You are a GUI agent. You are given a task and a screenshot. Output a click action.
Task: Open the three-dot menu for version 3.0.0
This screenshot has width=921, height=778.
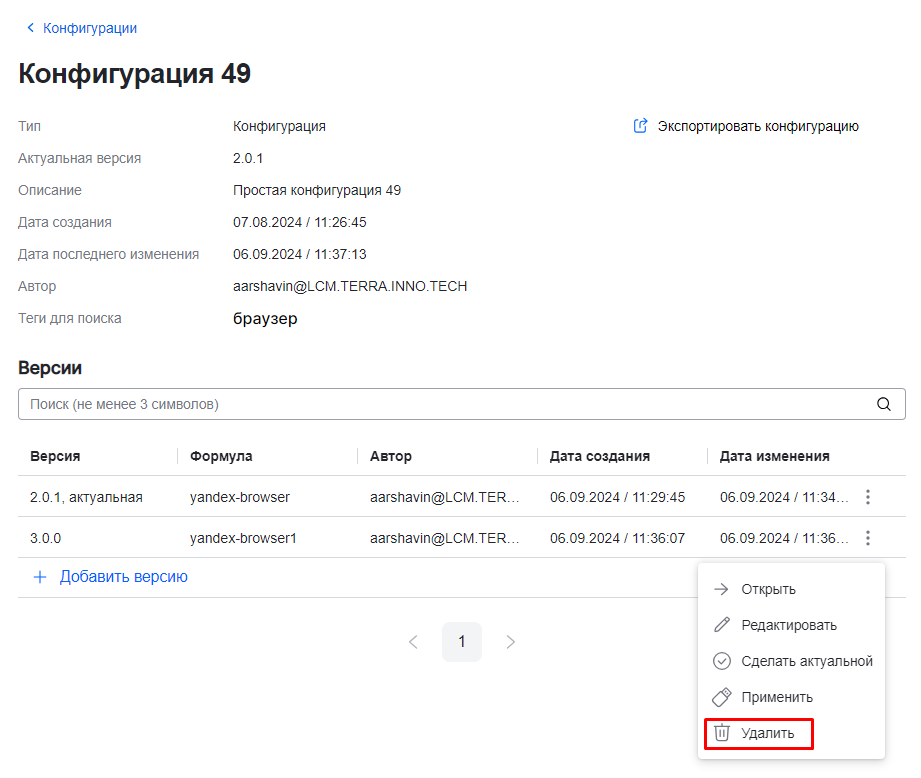click(868, 538)
